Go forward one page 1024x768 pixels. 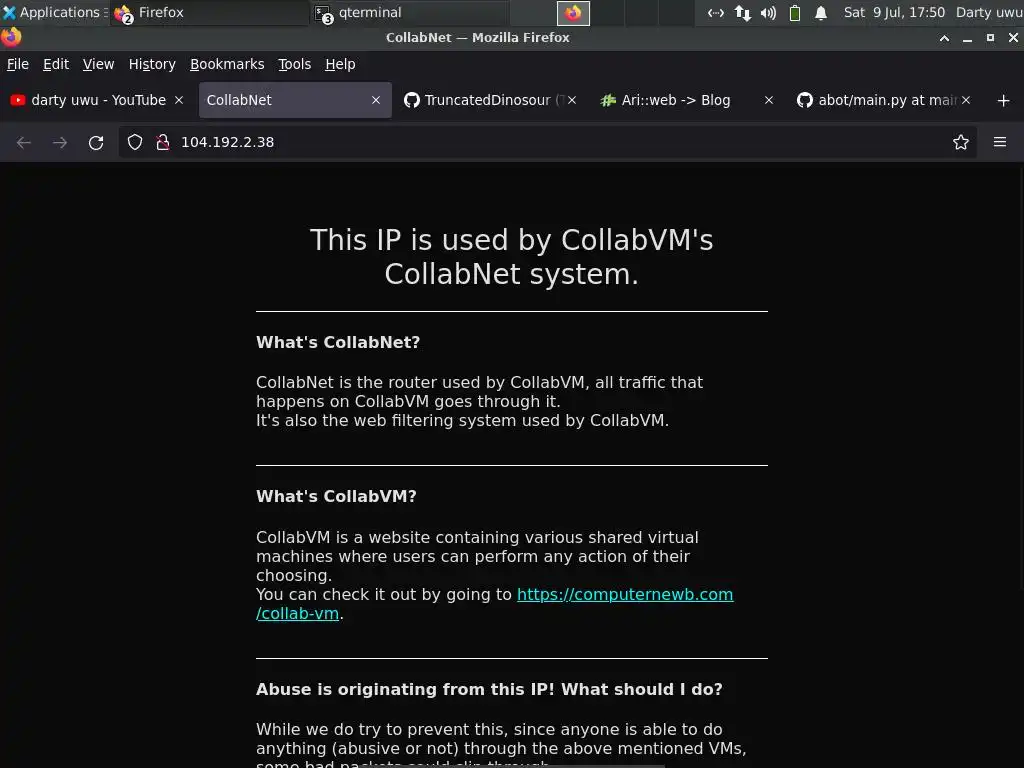pos(59,142)
